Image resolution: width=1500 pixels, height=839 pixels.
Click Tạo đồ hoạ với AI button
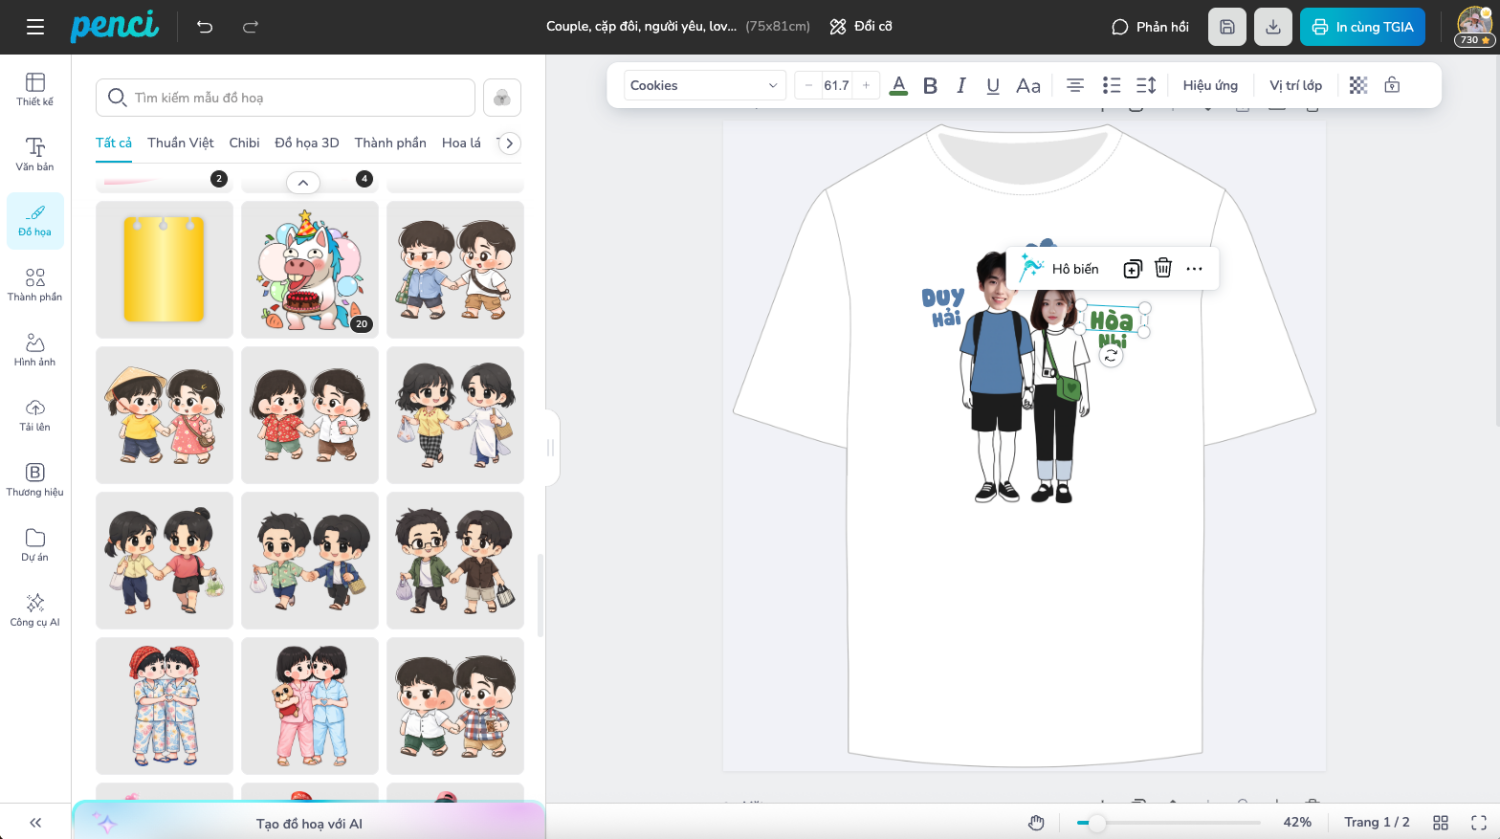coord(309,823)
